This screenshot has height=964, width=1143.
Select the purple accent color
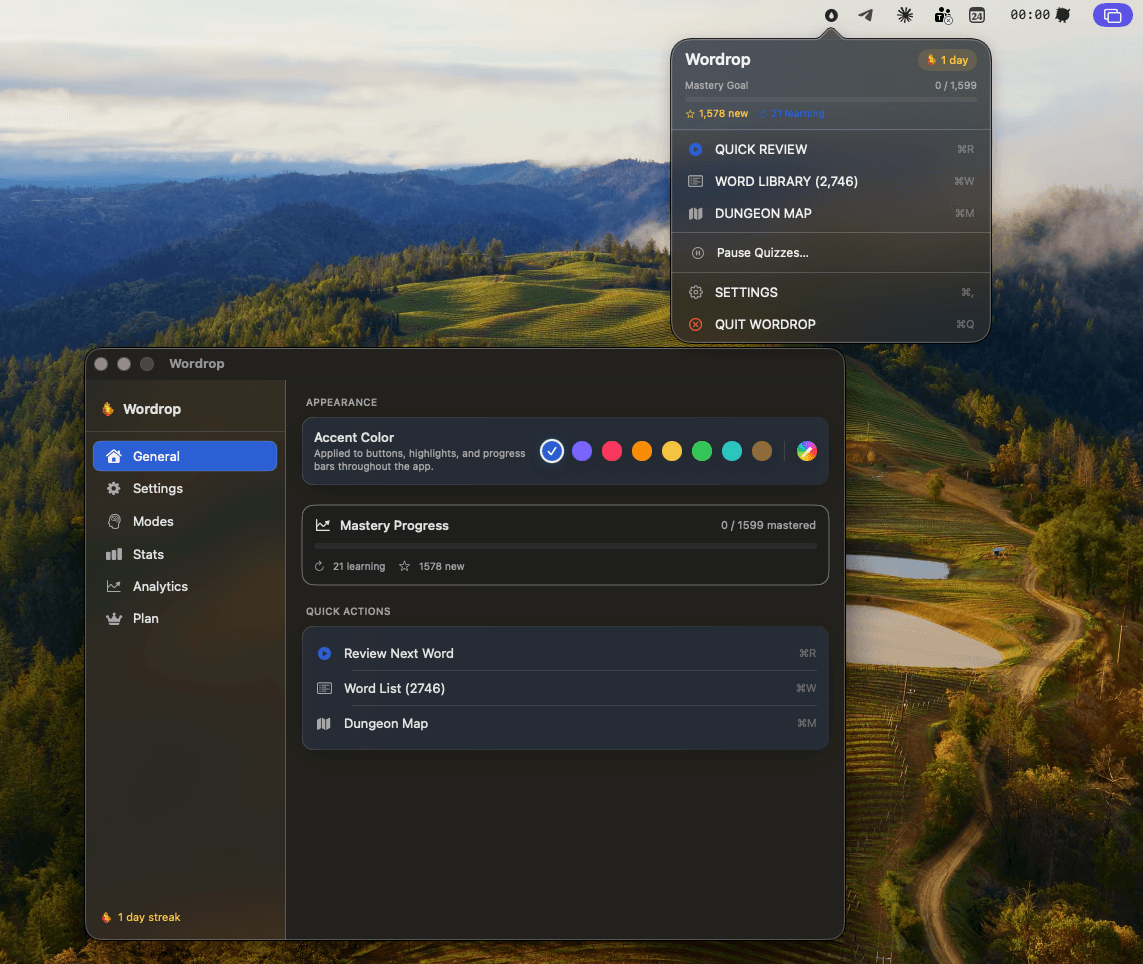[582, 451]
